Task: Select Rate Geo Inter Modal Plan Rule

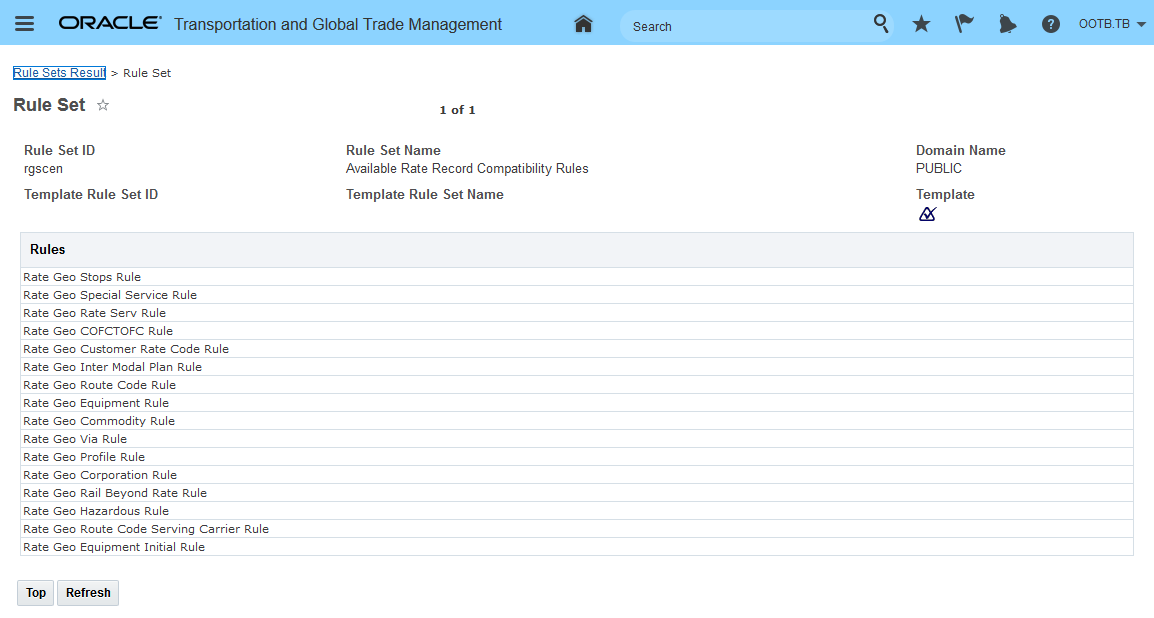Action: 577,367
